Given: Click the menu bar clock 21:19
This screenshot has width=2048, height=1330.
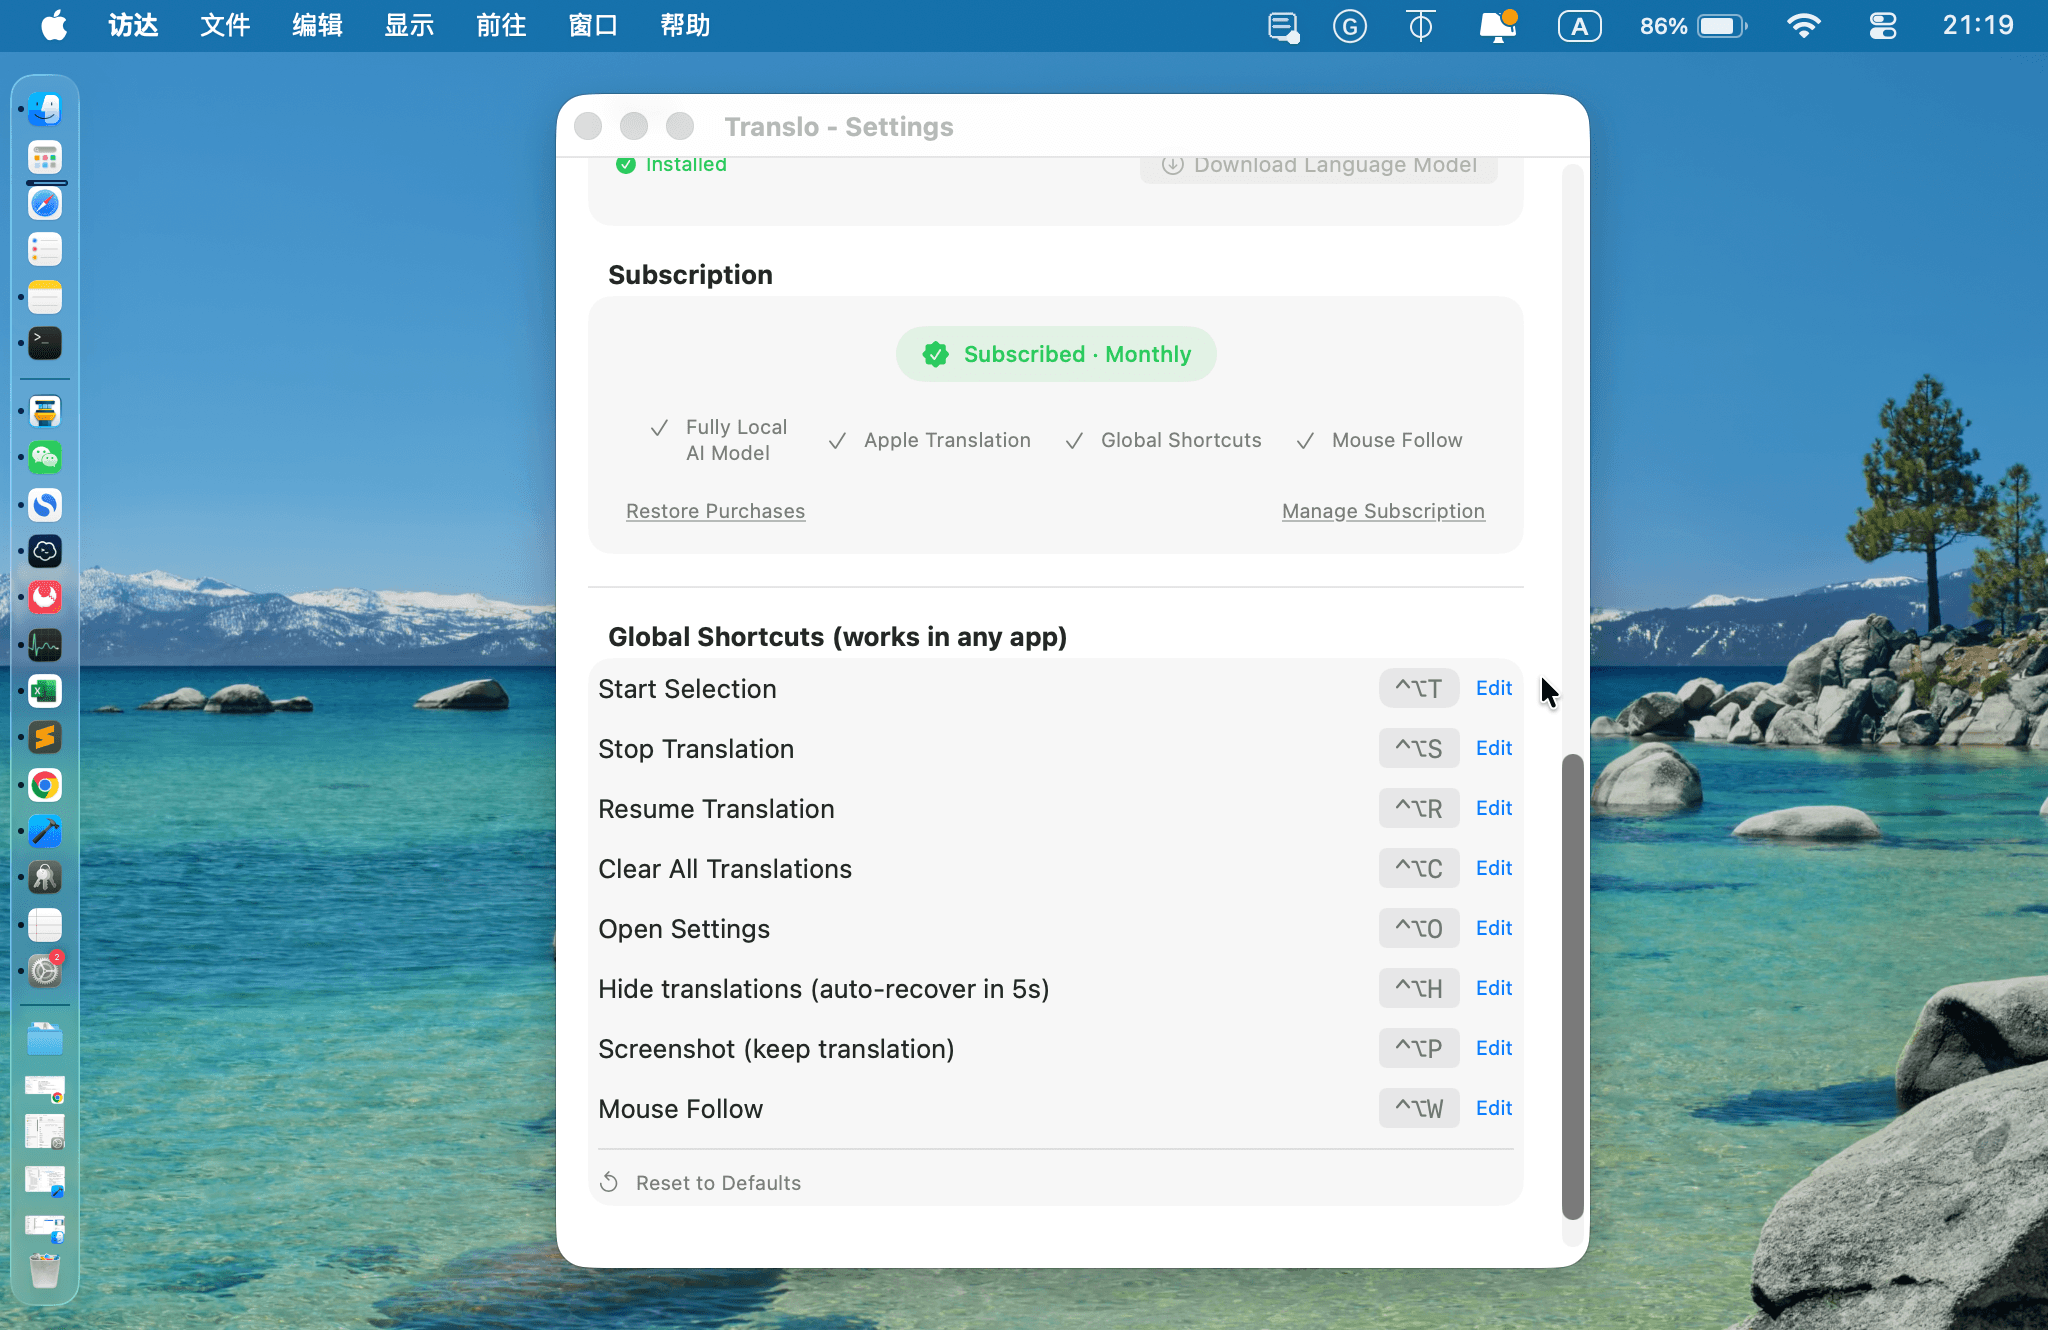Looking at the screenshot, I should 1978,26.
